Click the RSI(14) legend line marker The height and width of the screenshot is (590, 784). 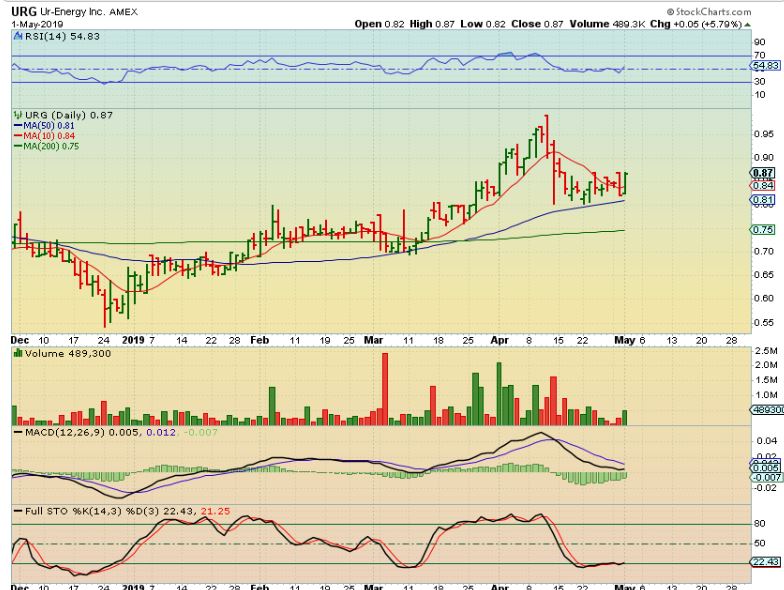17,35
